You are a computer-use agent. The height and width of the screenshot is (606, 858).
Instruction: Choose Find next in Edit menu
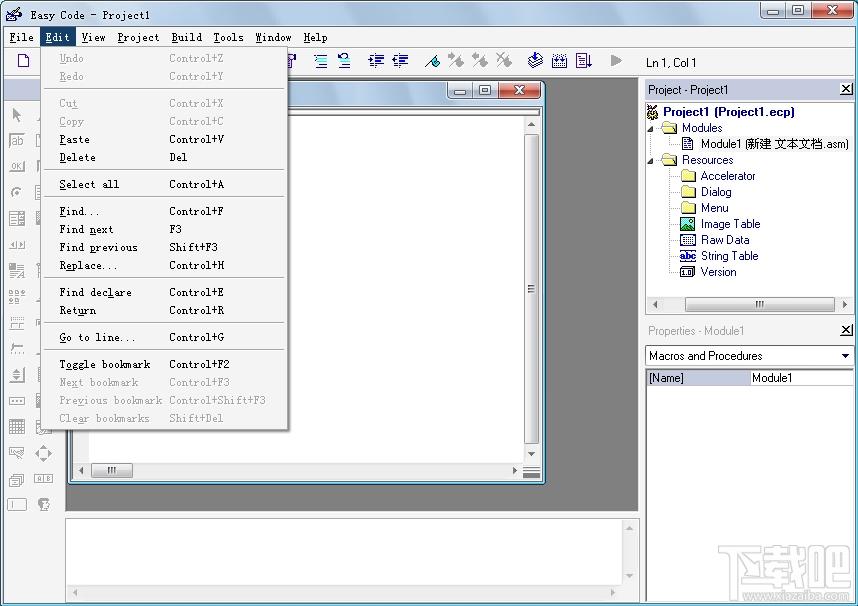click(164, 229)
